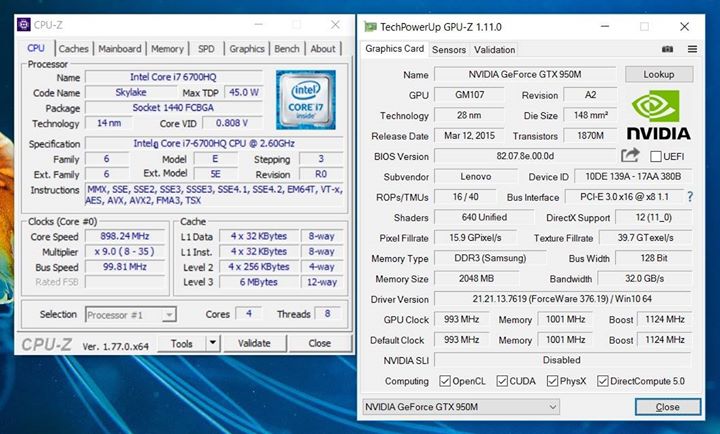720x434 pixels.
Task: Click the Threads value 8
Action: tap(327, 314)
